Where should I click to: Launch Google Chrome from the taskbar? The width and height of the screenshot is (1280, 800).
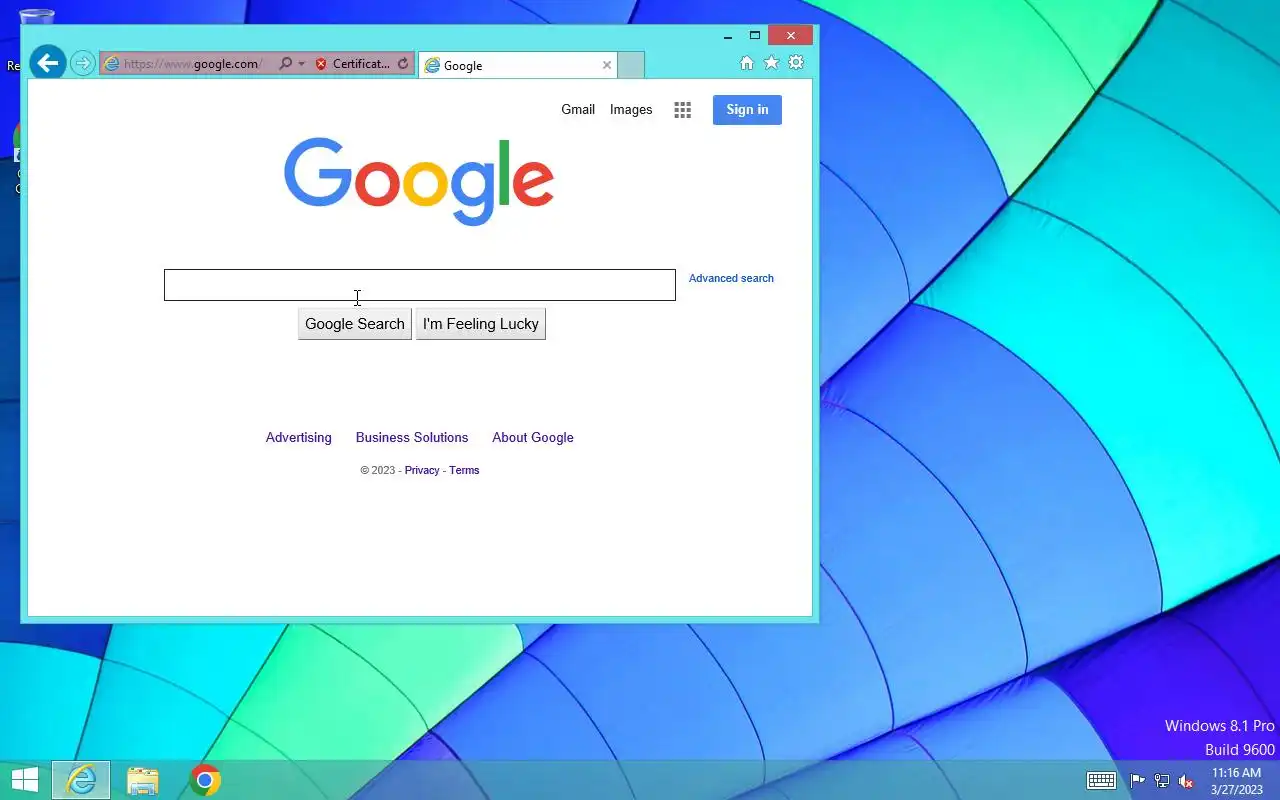pos(205,780)
